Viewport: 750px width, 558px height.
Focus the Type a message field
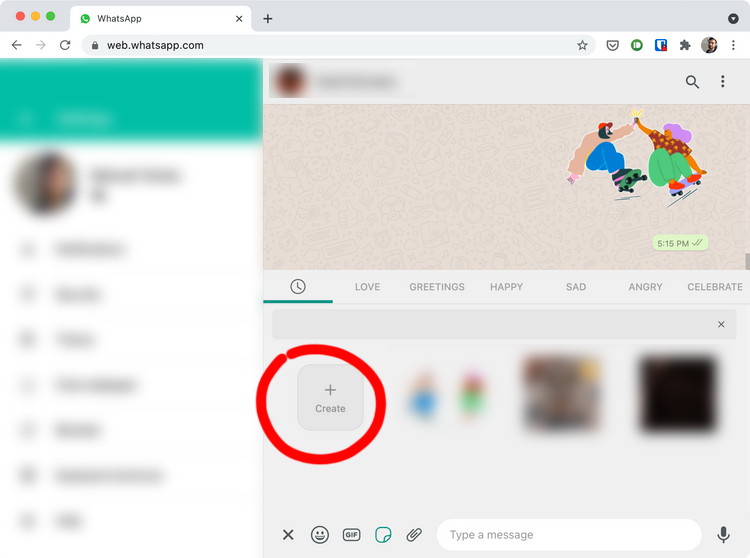pos(569,535)
